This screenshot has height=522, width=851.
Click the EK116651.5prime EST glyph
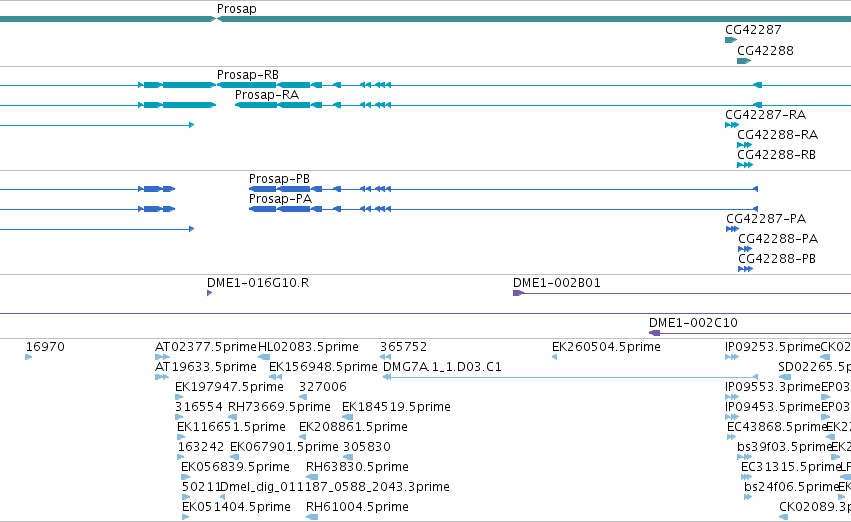(181, 437)
